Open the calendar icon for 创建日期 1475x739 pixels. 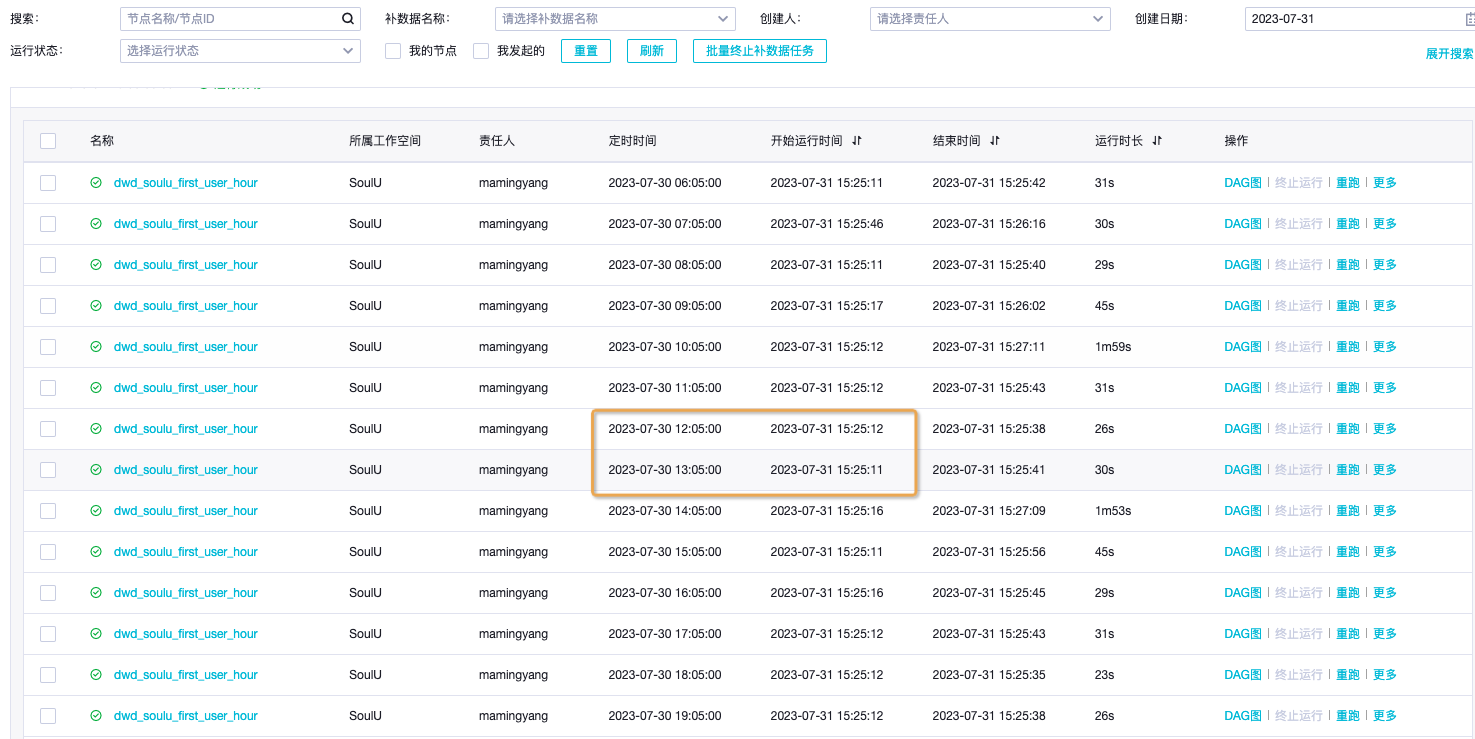tap(1470, 19)
